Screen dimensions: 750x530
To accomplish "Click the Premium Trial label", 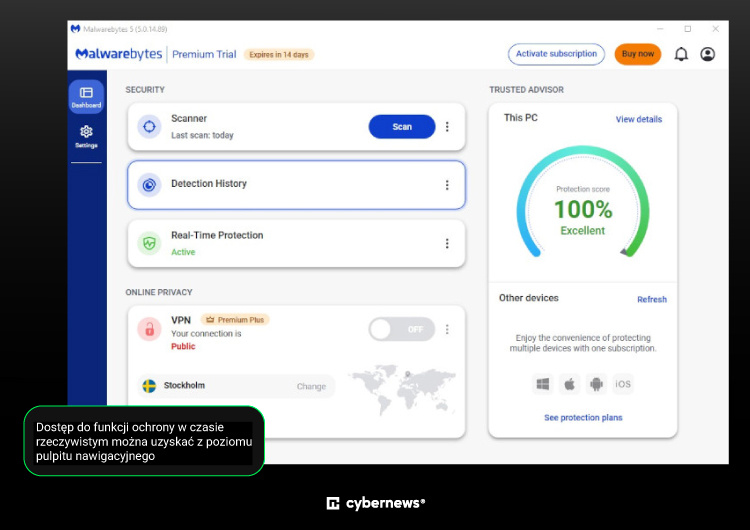I will [204, 55].
